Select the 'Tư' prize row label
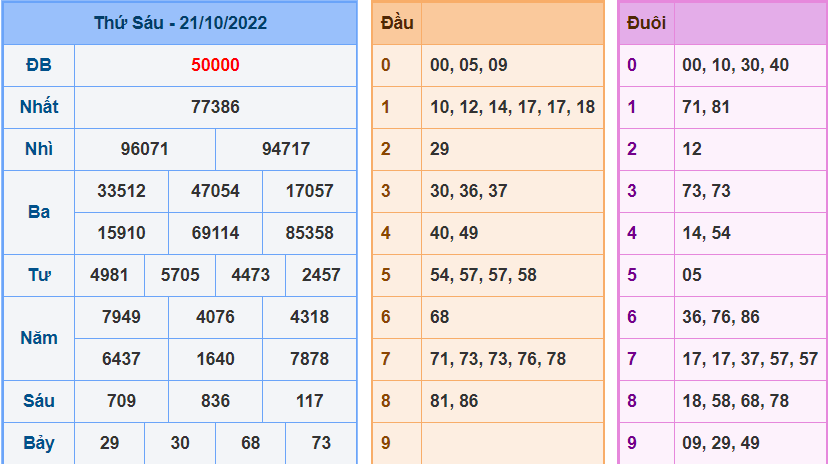 39,275
